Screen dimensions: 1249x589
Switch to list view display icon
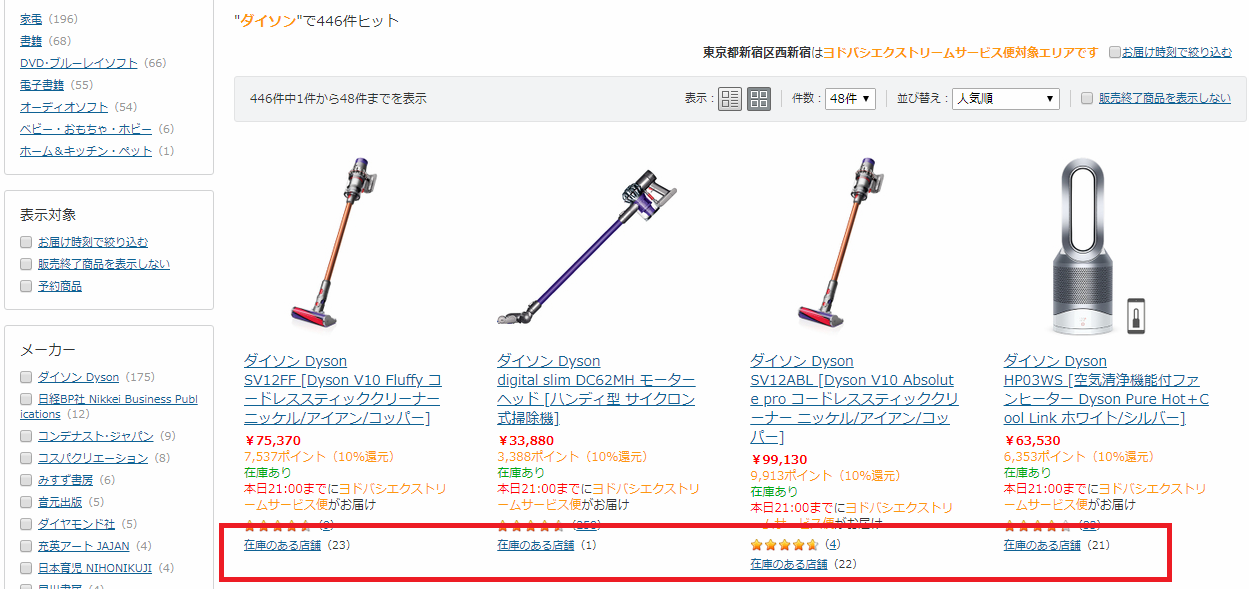730,99
